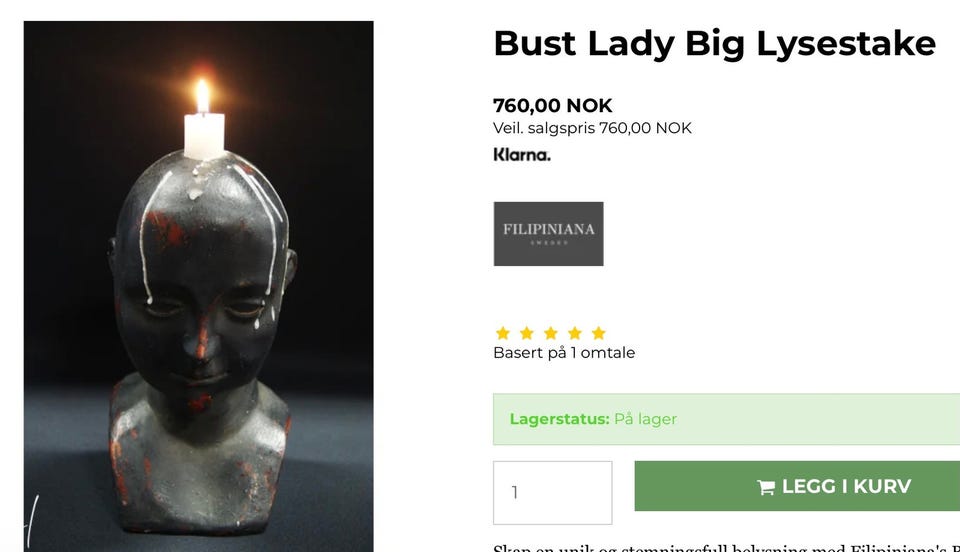Click the Klarna payment logo

[522, 155]
